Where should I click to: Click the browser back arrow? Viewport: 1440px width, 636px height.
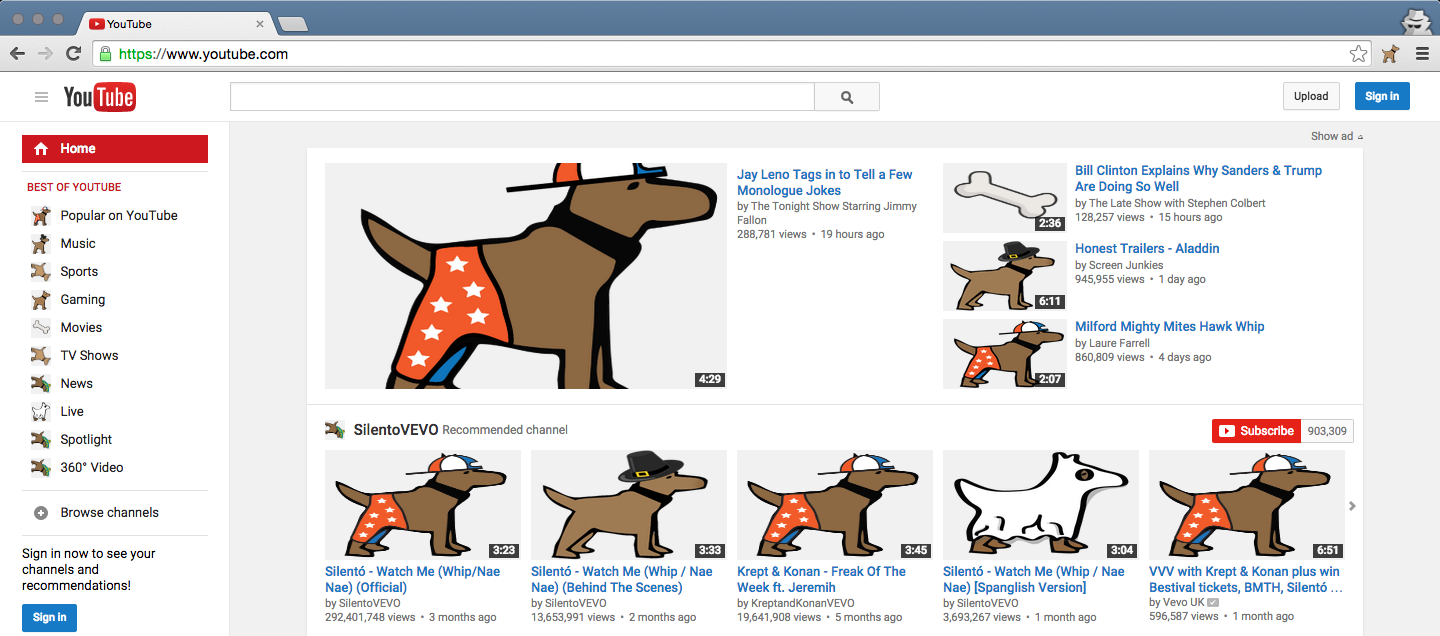[x=17, y=54]
